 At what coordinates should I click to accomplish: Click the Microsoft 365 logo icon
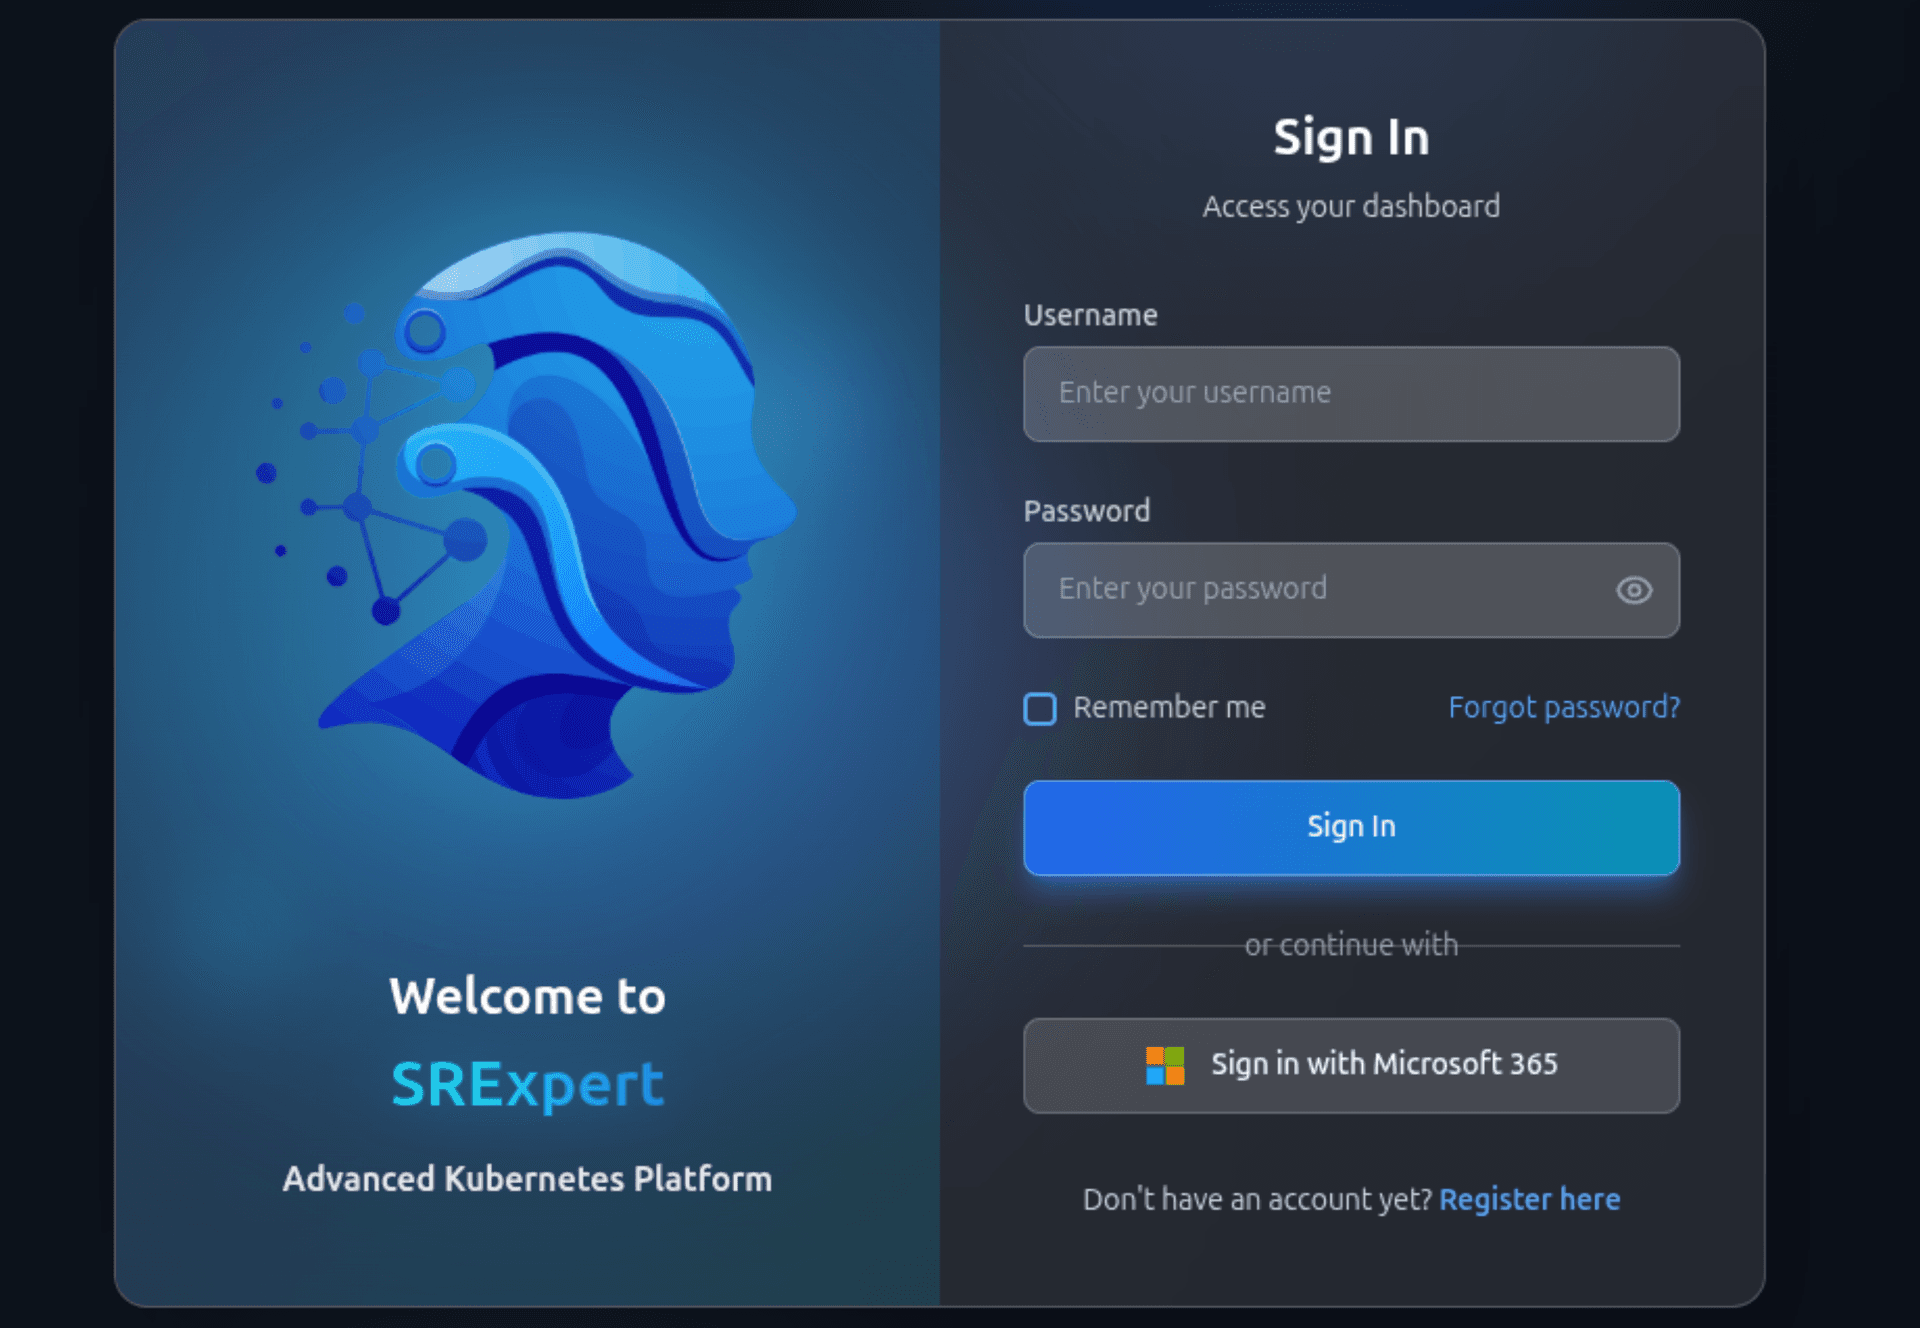[1163, 1066]
